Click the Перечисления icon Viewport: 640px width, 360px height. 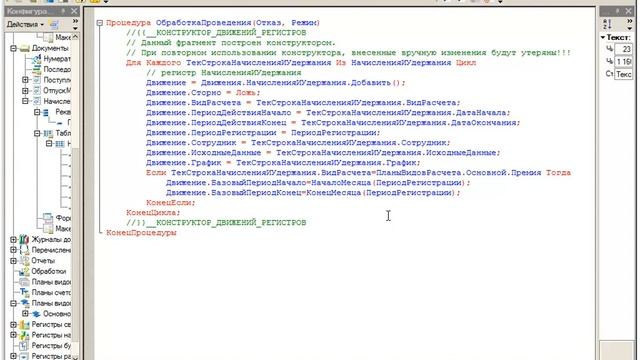24,250
